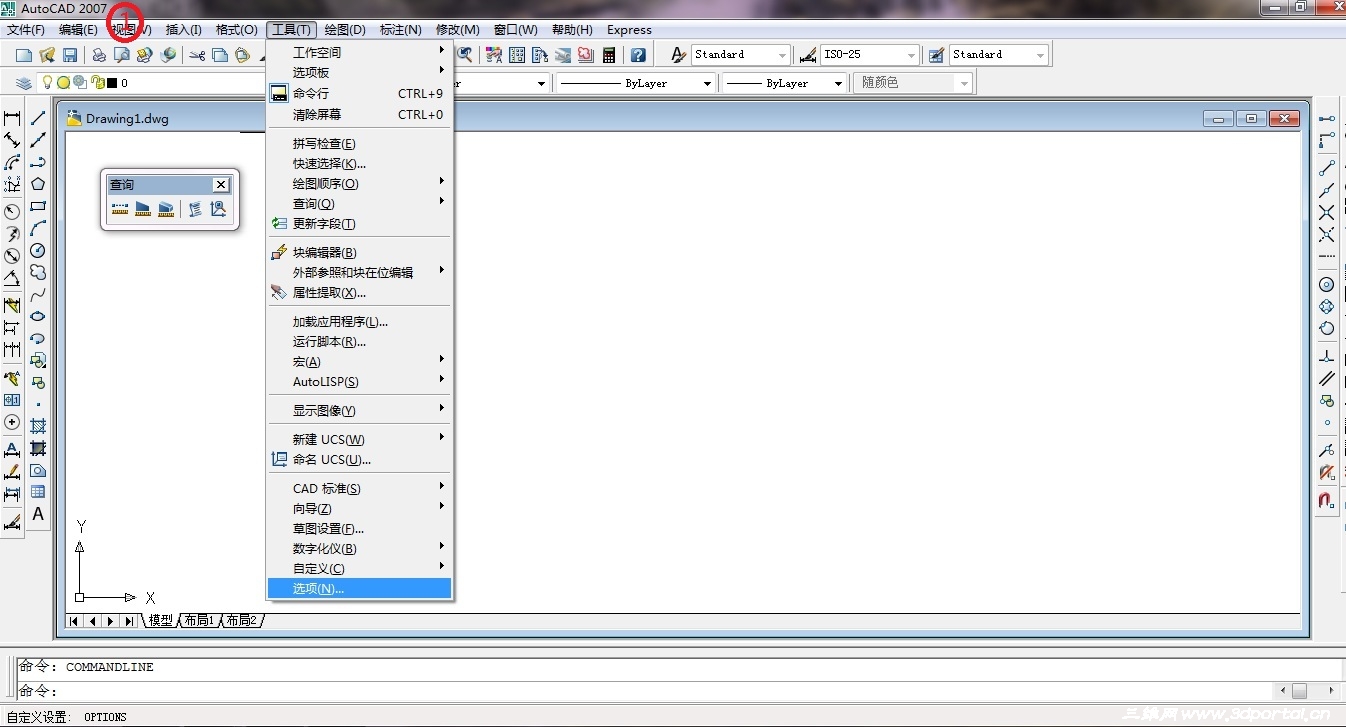Click the black layer color swatch

coord(112,84)
